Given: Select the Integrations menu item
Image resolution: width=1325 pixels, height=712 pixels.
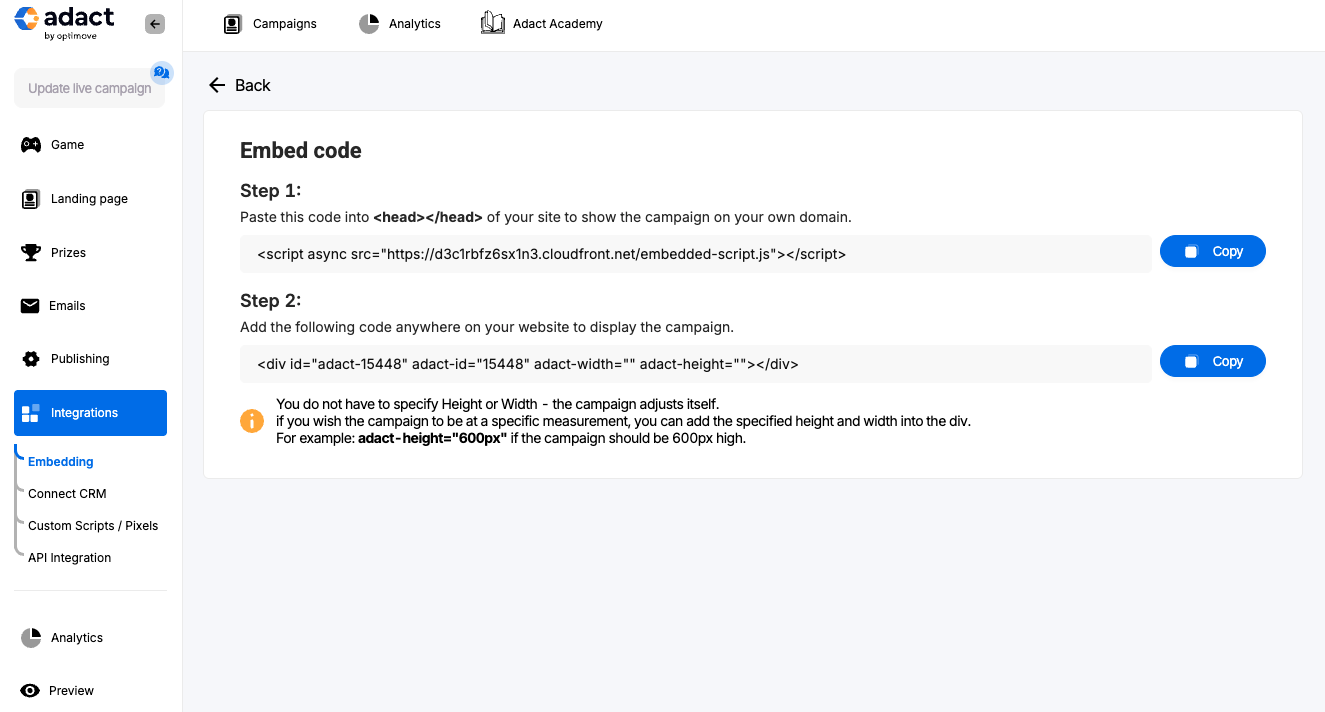Looking at the screenshot, I should point(90,413).
